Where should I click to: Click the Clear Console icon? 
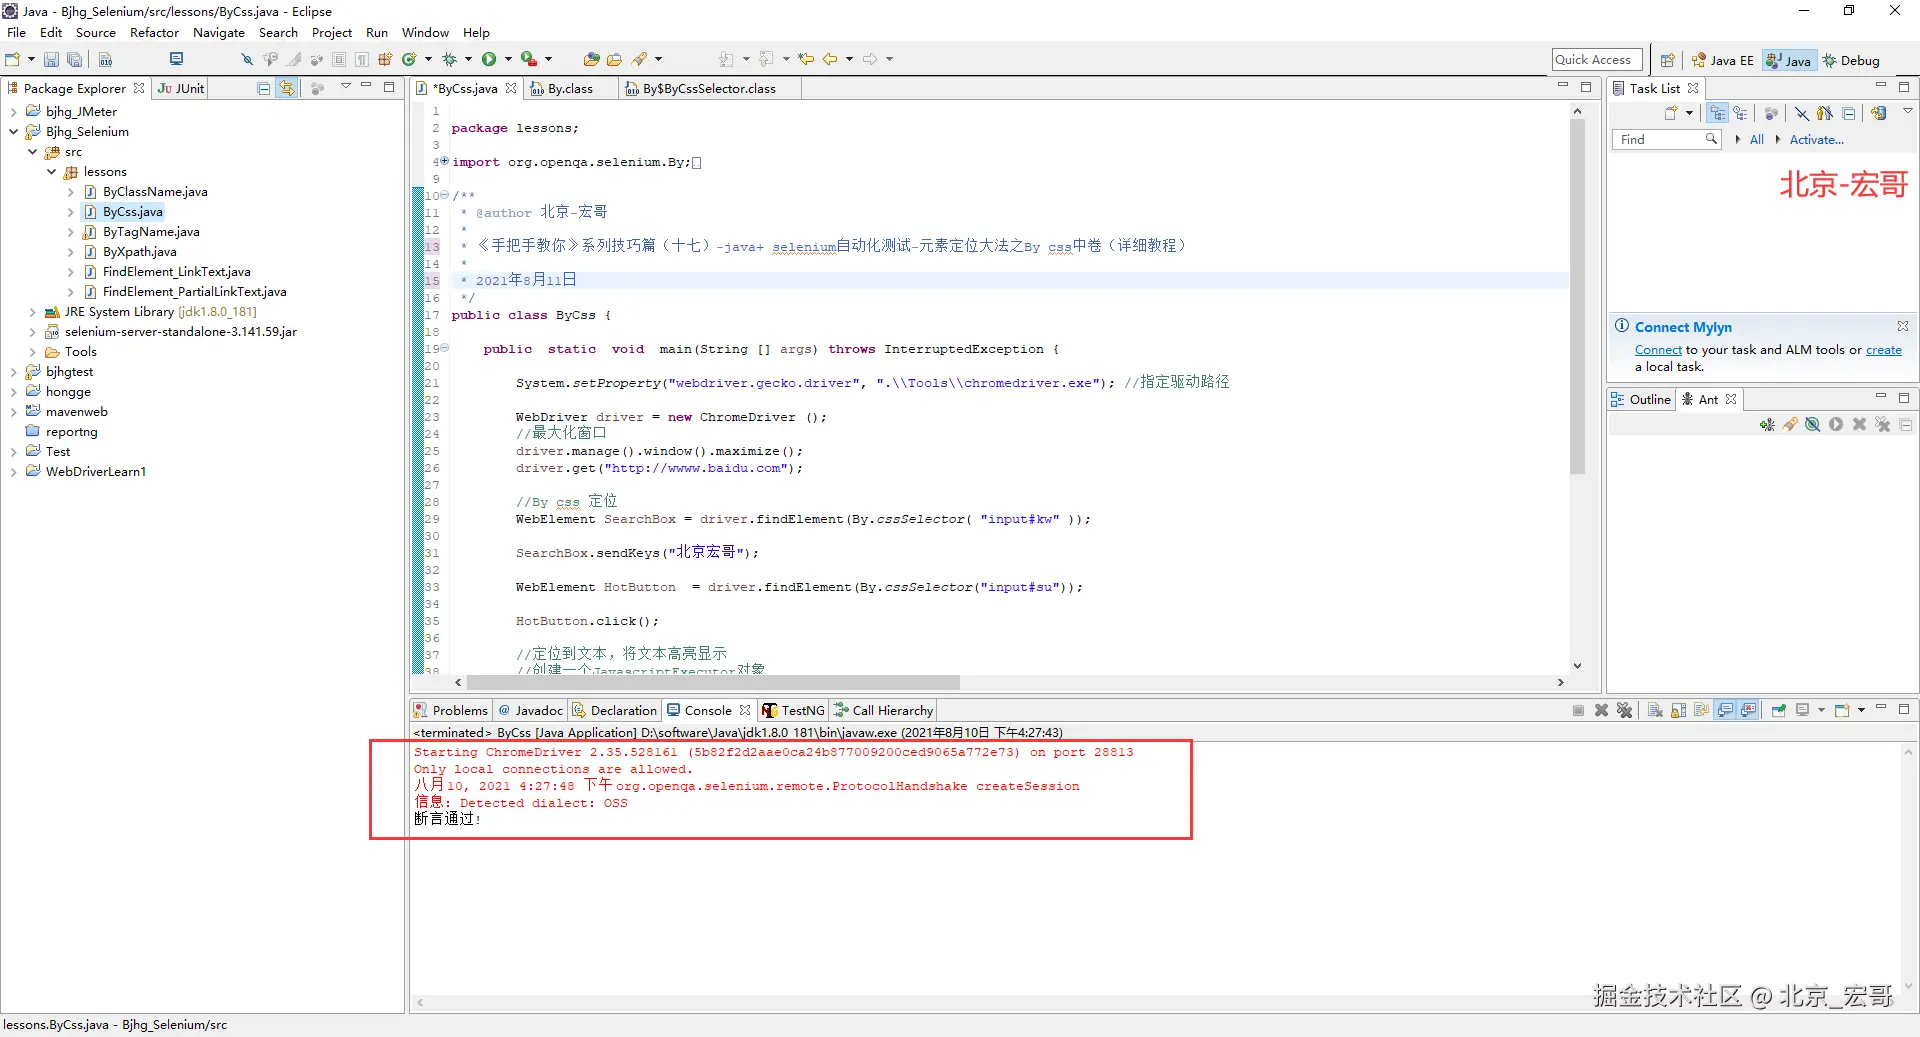pos(1655,710)
